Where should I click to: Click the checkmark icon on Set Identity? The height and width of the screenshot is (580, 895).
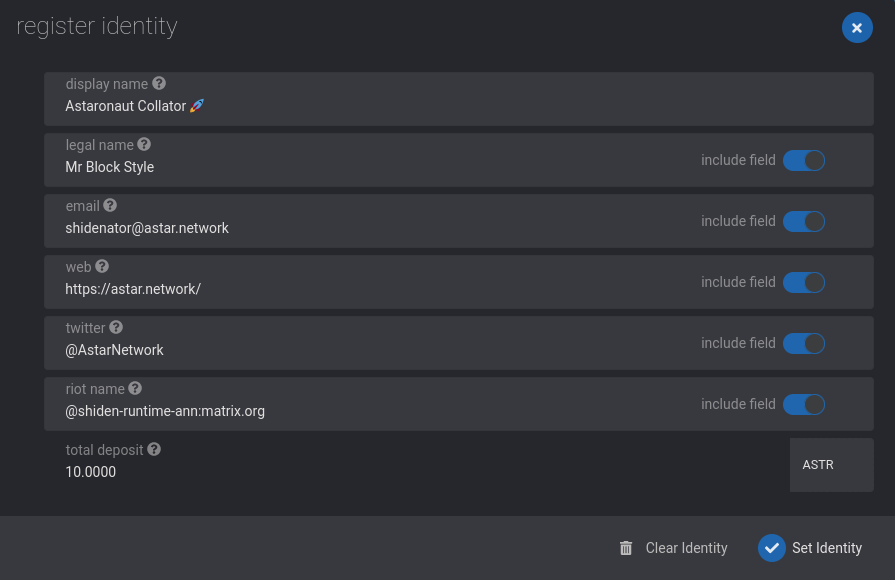coord(772,548)
